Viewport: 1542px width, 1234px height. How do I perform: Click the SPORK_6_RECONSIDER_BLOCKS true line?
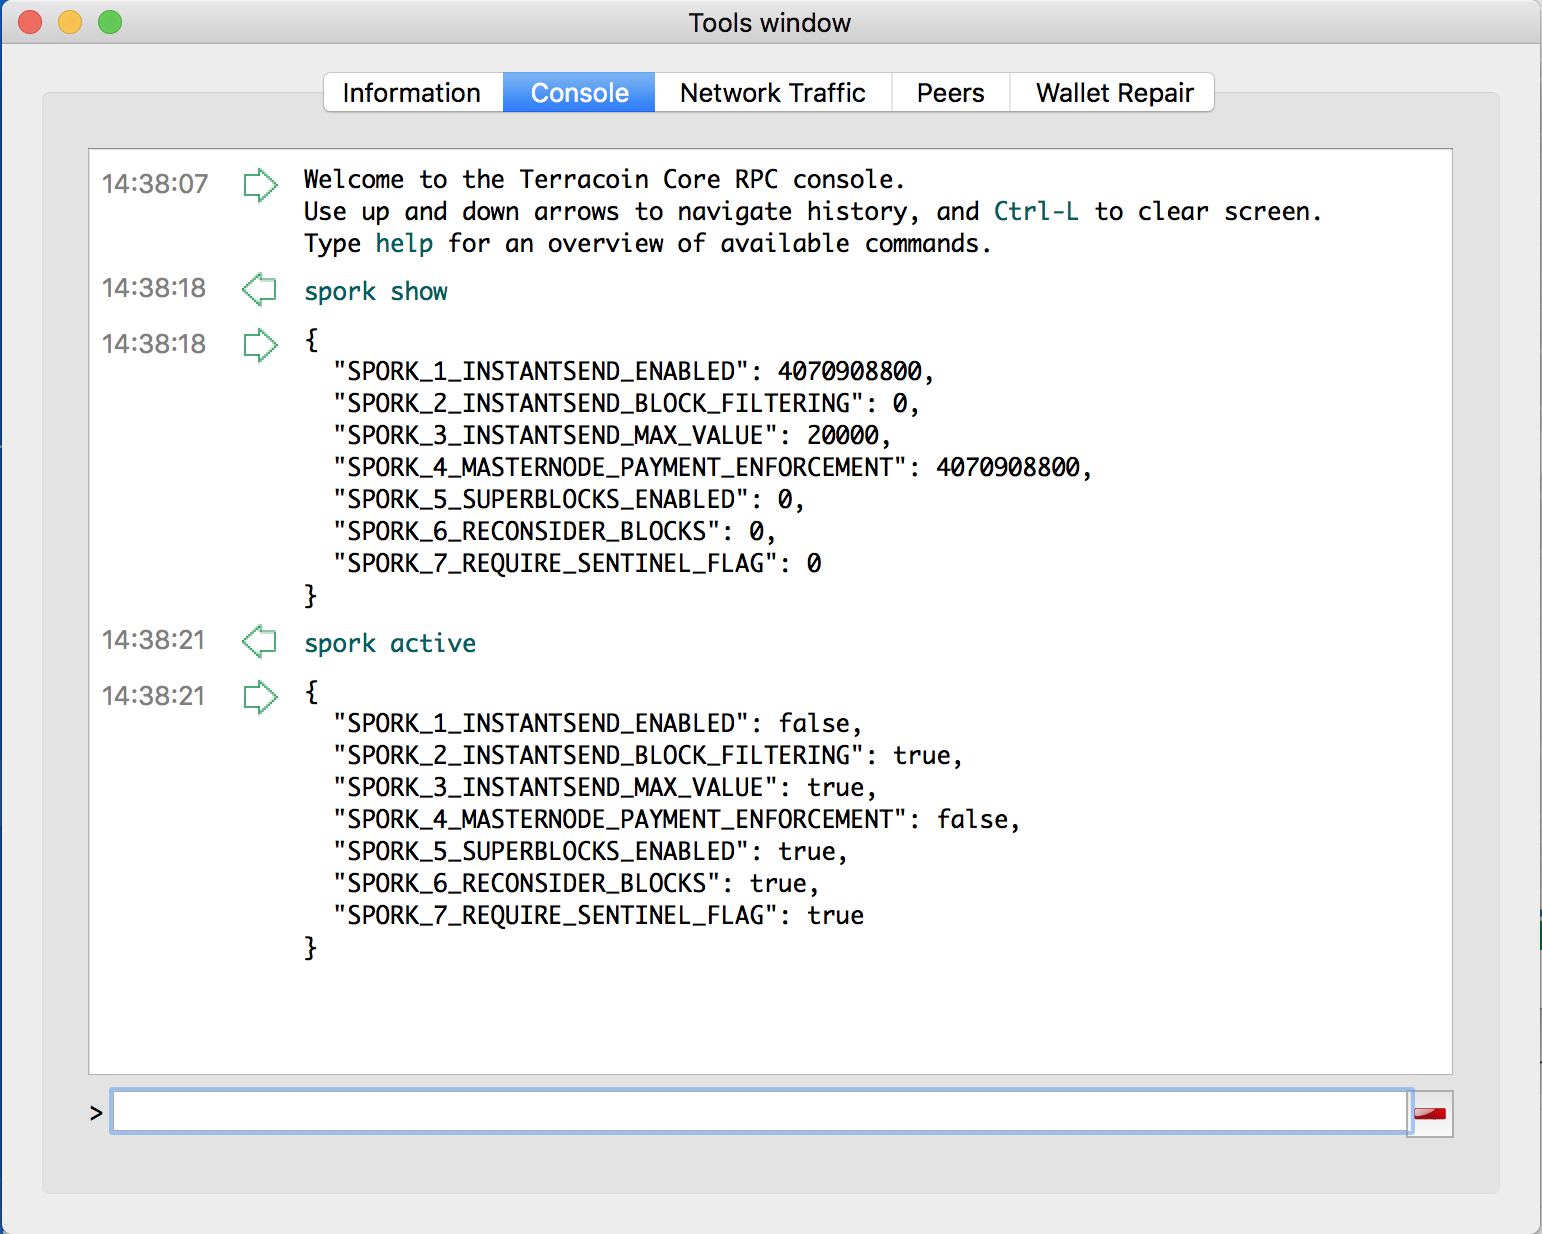(x=576, y=884)
